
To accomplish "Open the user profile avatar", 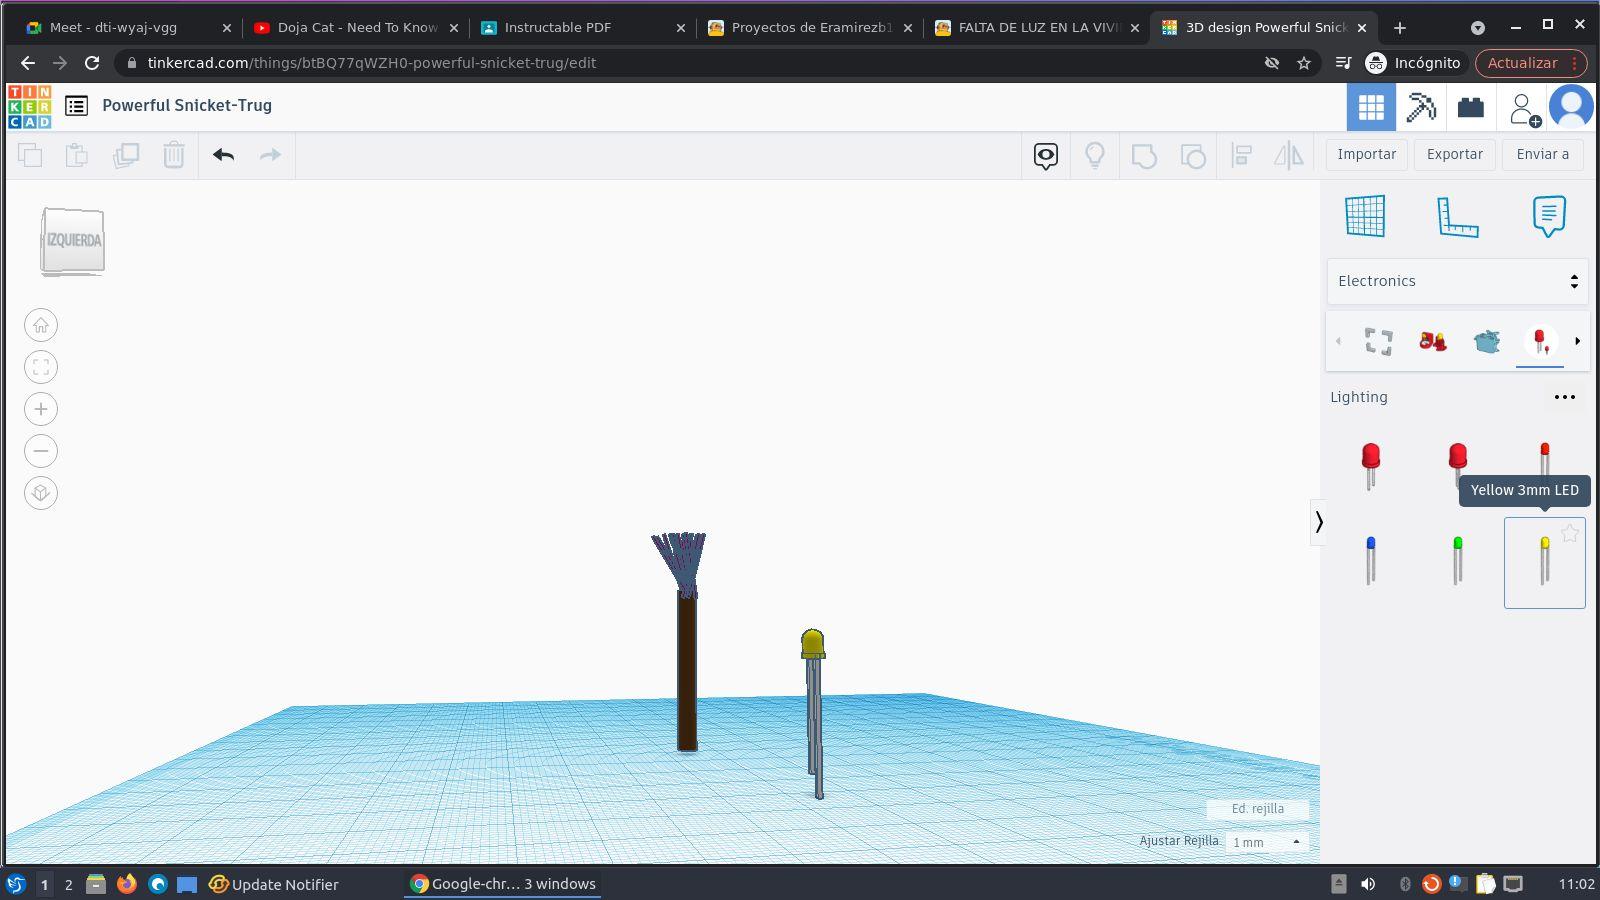I will tap(1571, 107).
